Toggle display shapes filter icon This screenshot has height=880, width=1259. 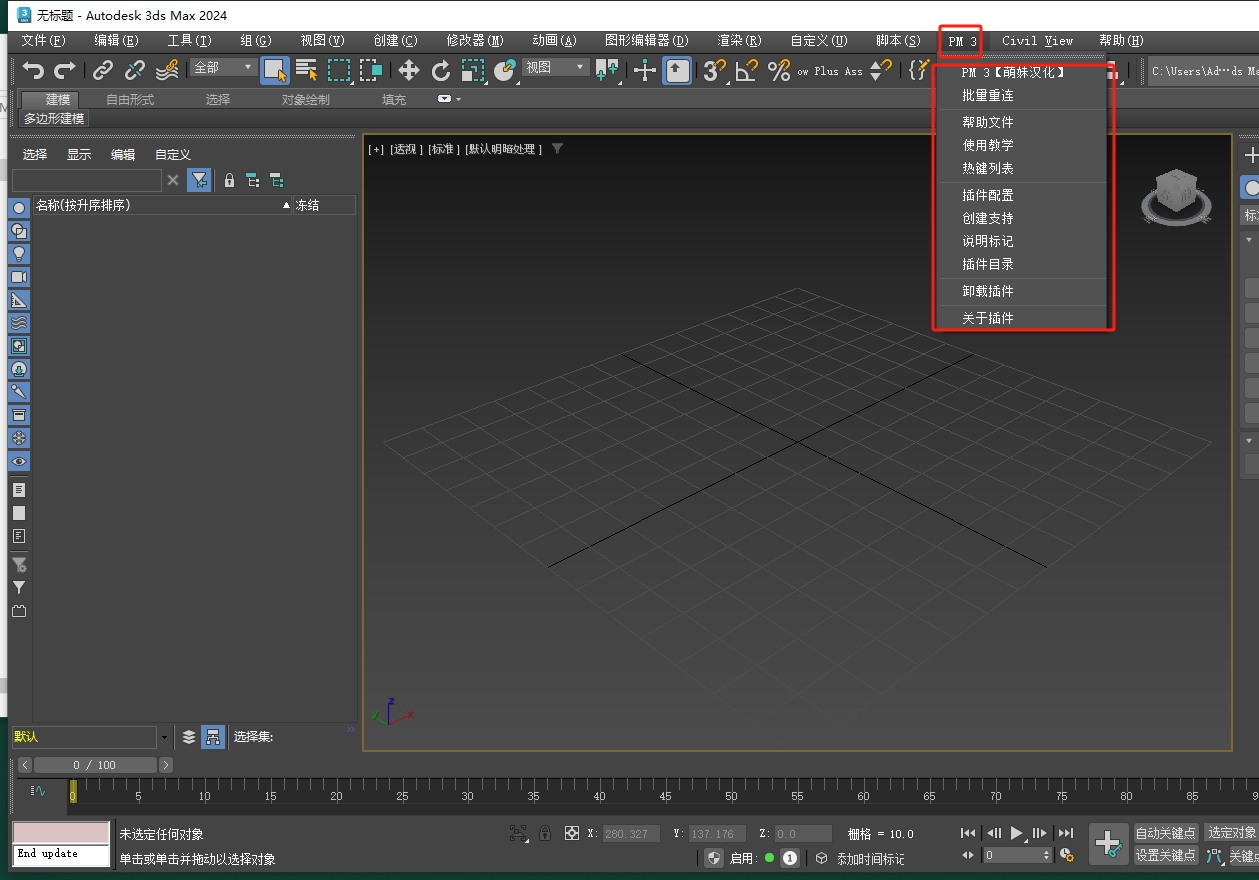point(19,230)
